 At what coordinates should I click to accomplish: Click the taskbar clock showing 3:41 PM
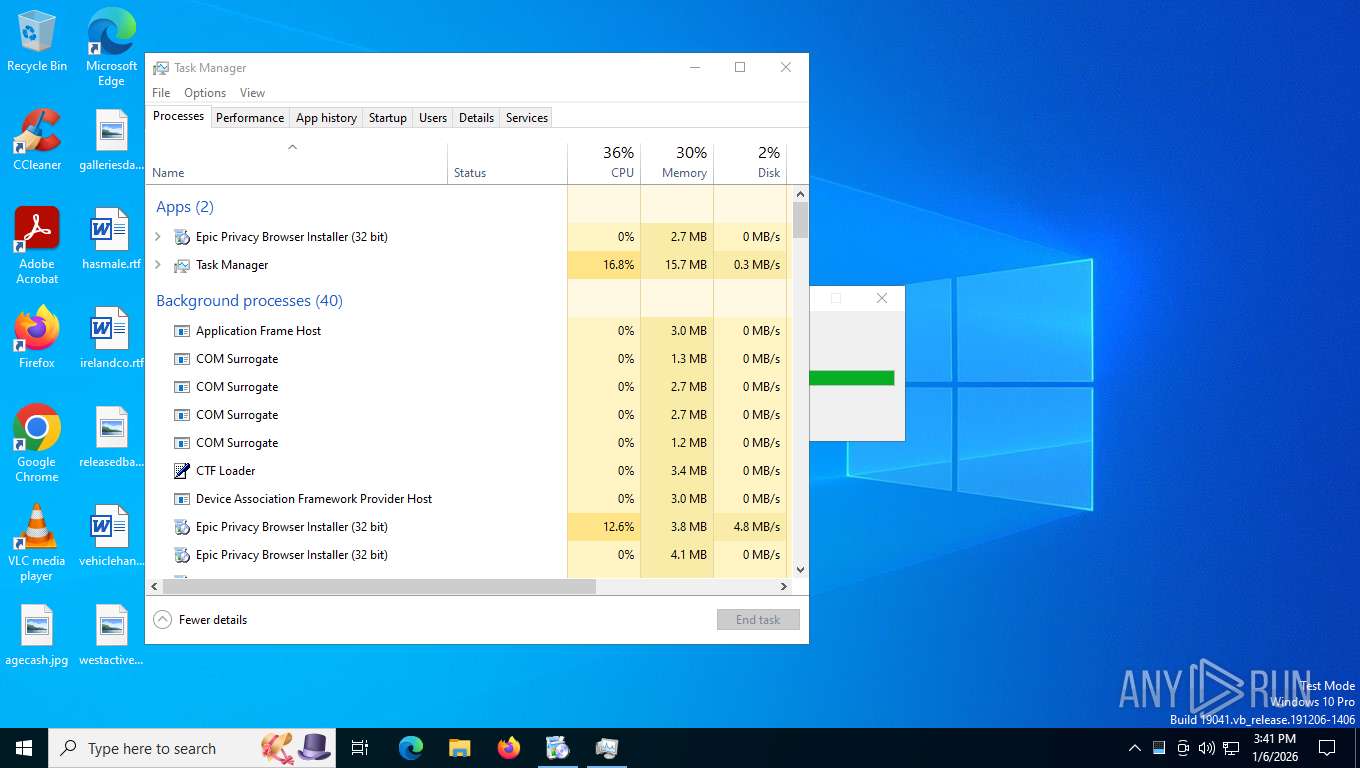(x=1274, y=748)
